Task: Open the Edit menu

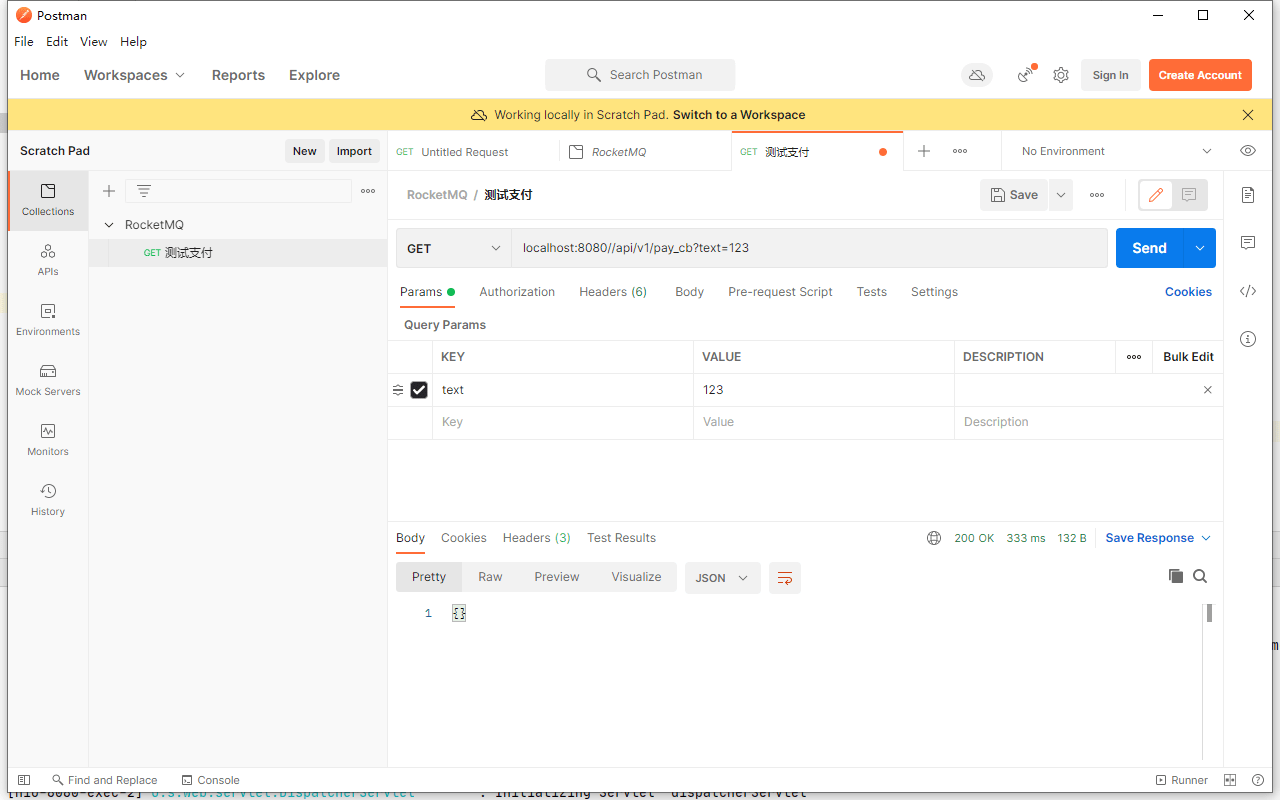Action: (x=57, y=42)
